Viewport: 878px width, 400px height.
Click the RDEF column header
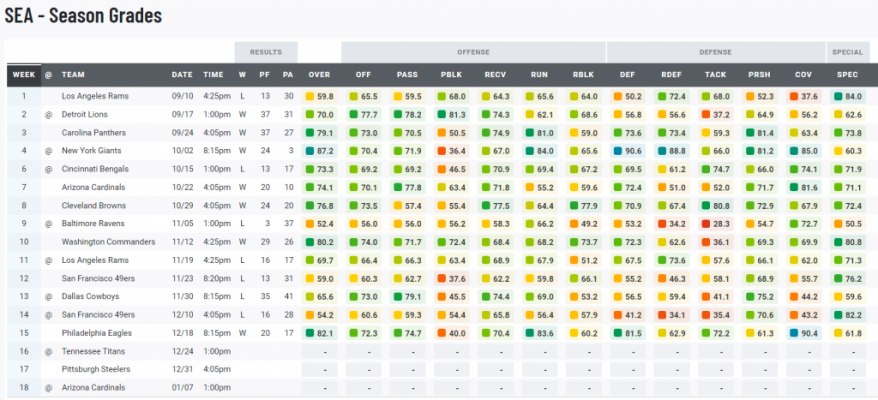671,75
